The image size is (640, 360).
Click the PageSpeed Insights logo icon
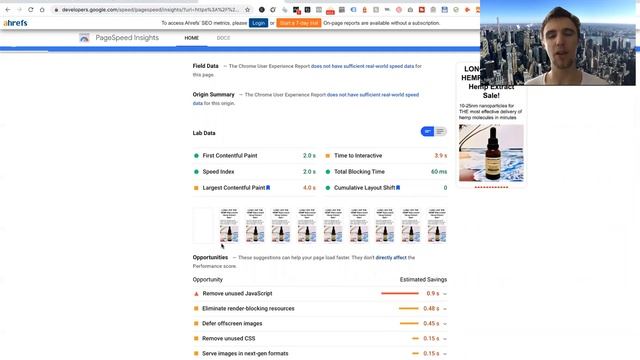[84, 38]
